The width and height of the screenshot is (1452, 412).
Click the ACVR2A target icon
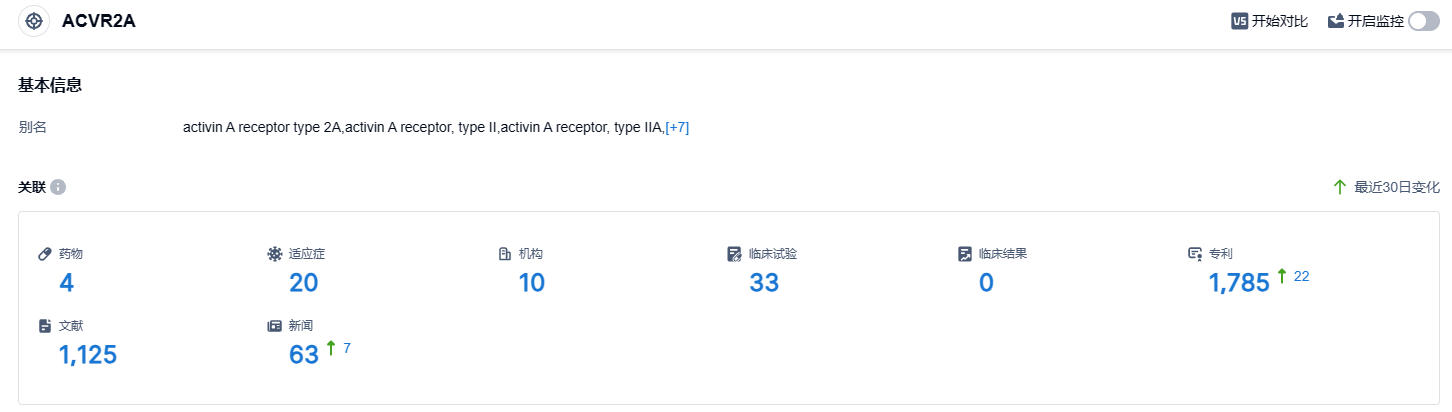point(34,21)
